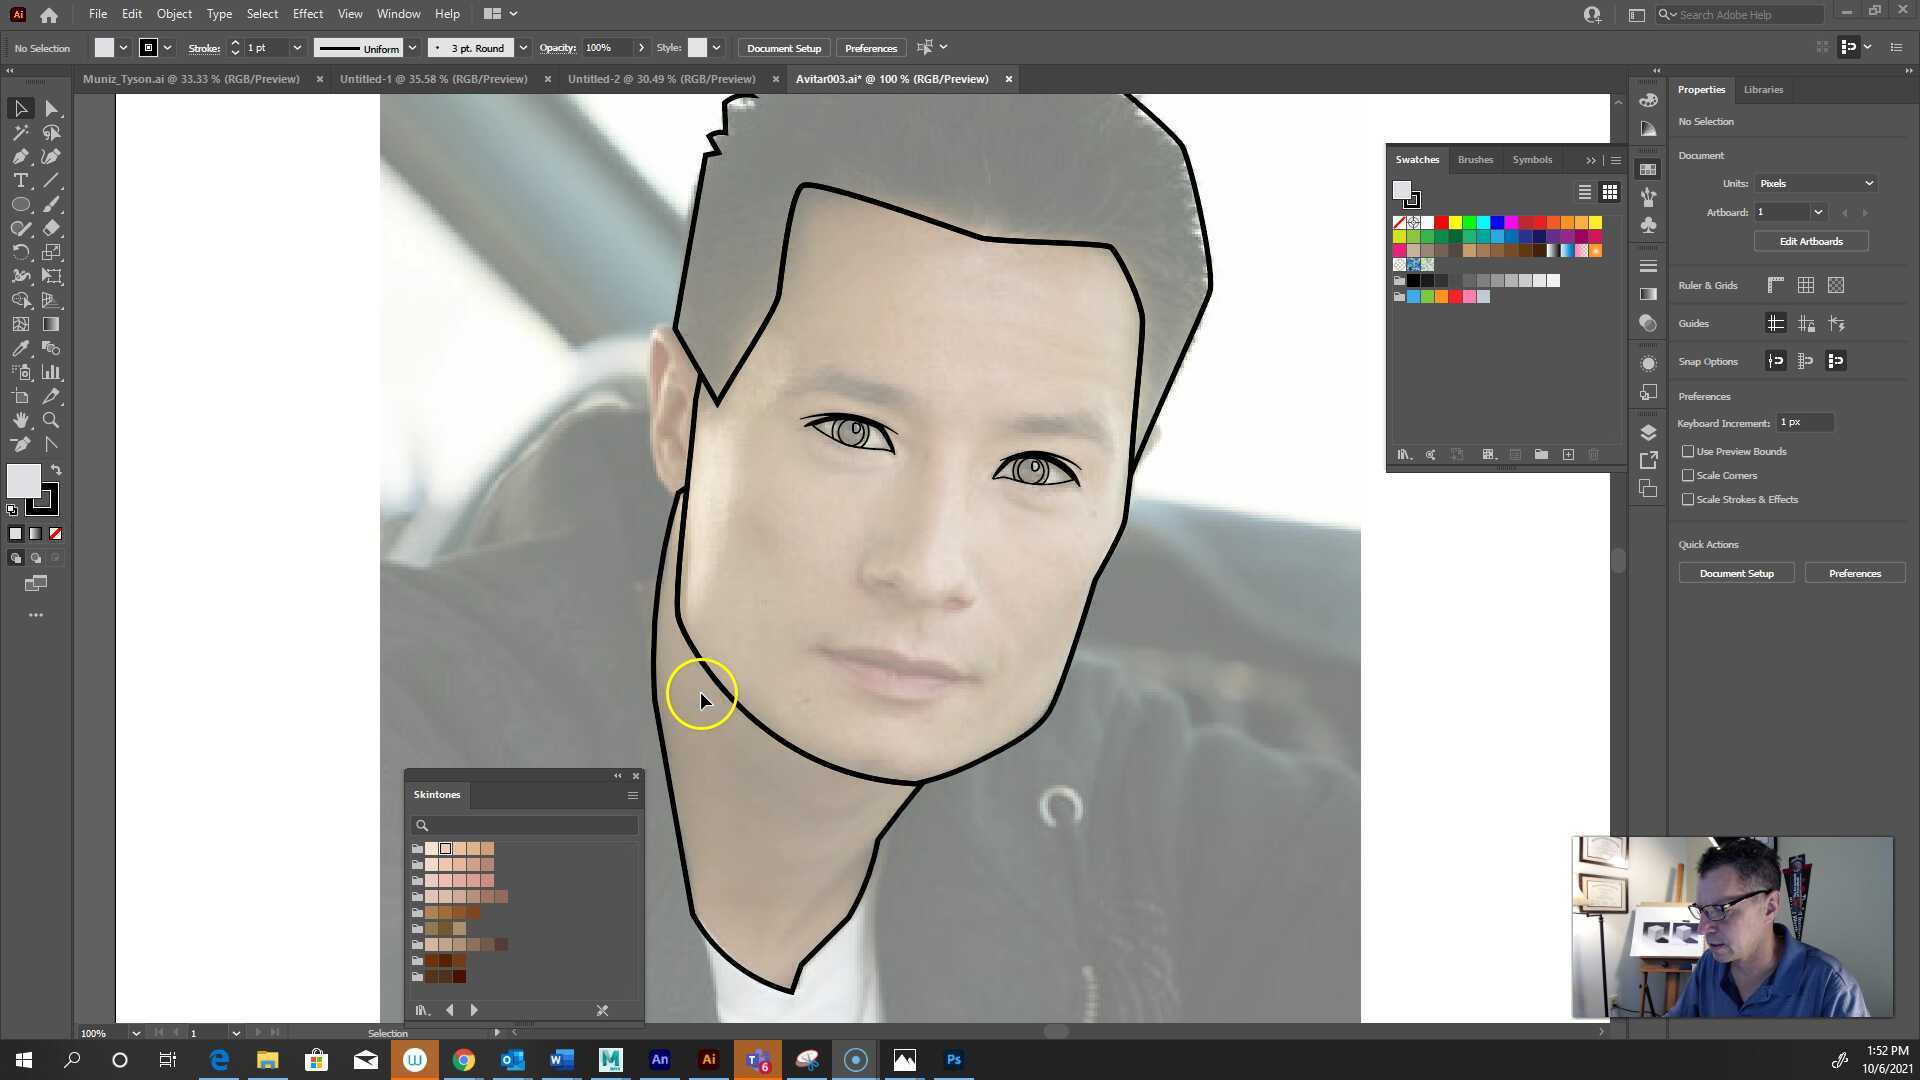Enable Use Preview Bounds
Viewport: 1920px width, 1080px height.
tap(1688, 451)
